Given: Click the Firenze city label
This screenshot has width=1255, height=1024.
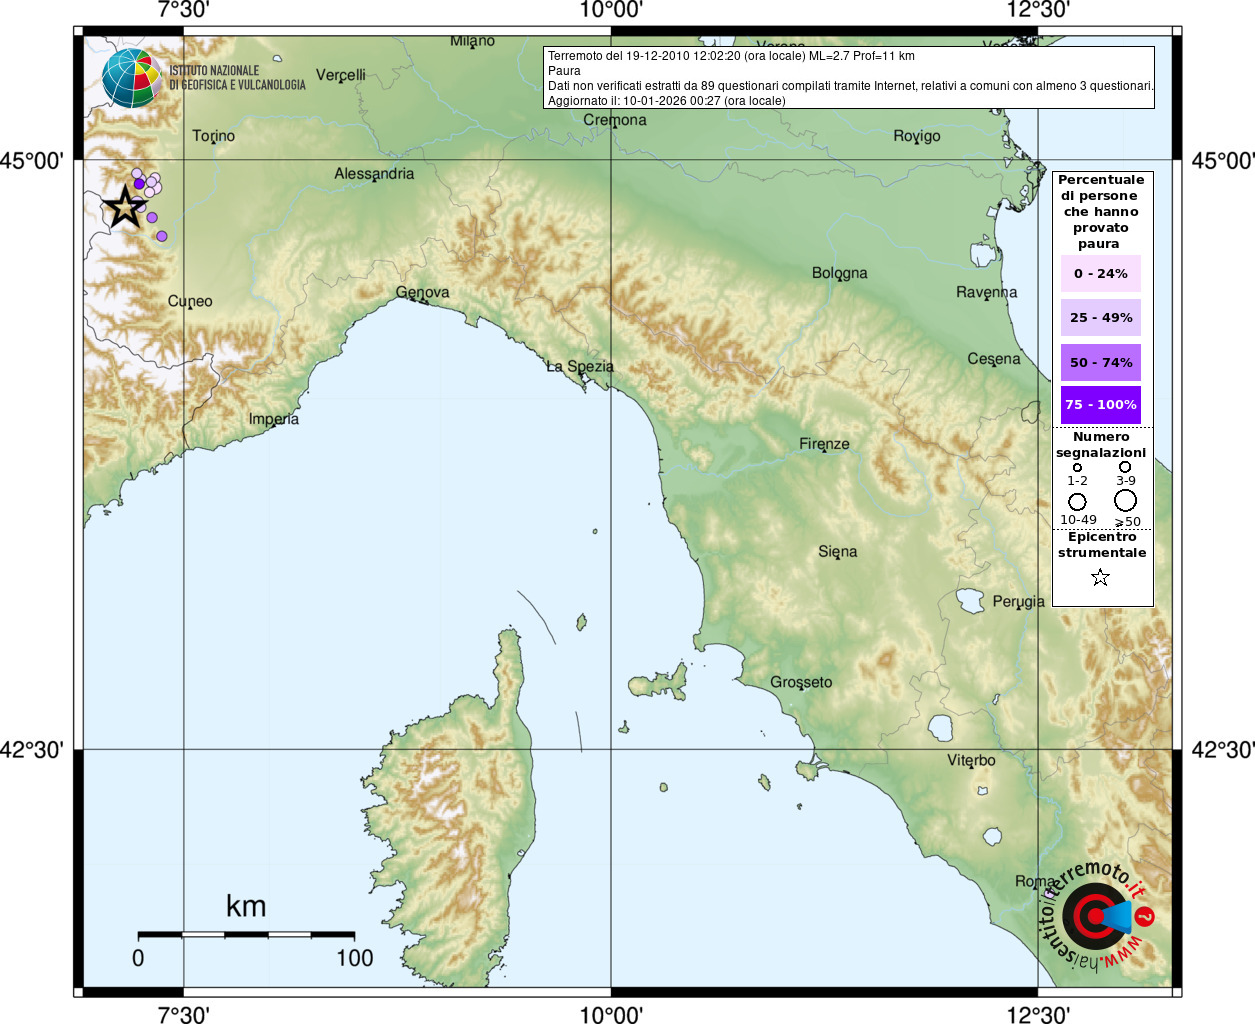Looking at the screenshot, I should coord(824,444).
